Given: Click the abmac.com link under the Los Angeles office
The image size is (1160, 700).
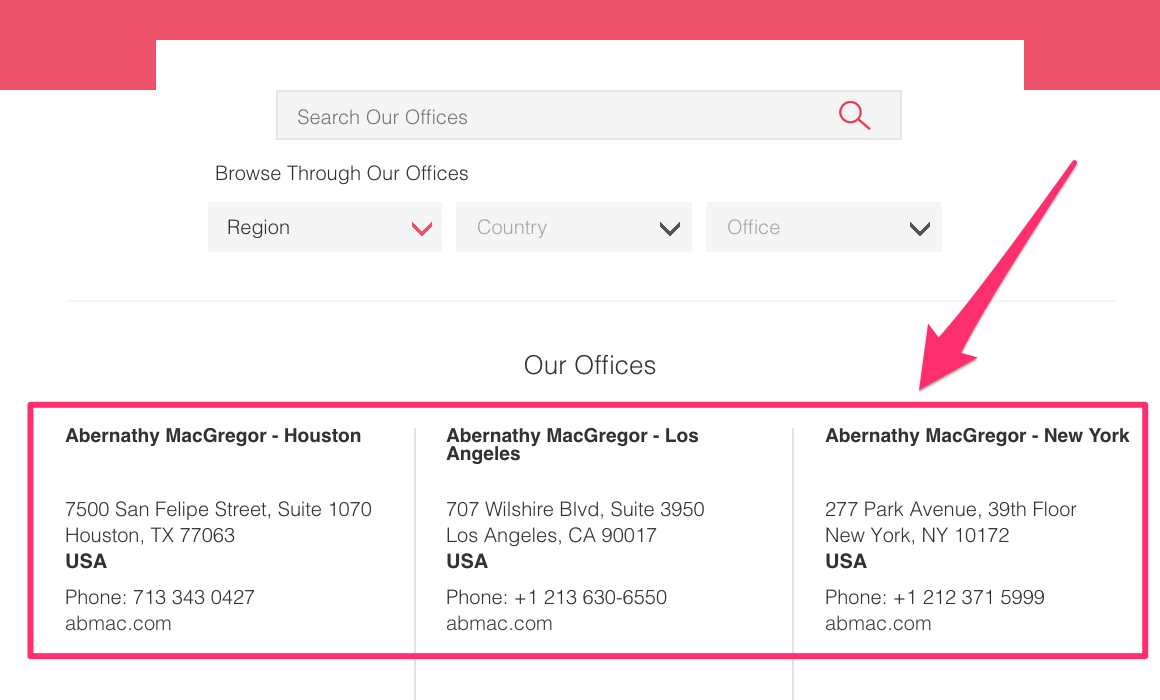Looking at the screenshot, I should coord(499,624).
